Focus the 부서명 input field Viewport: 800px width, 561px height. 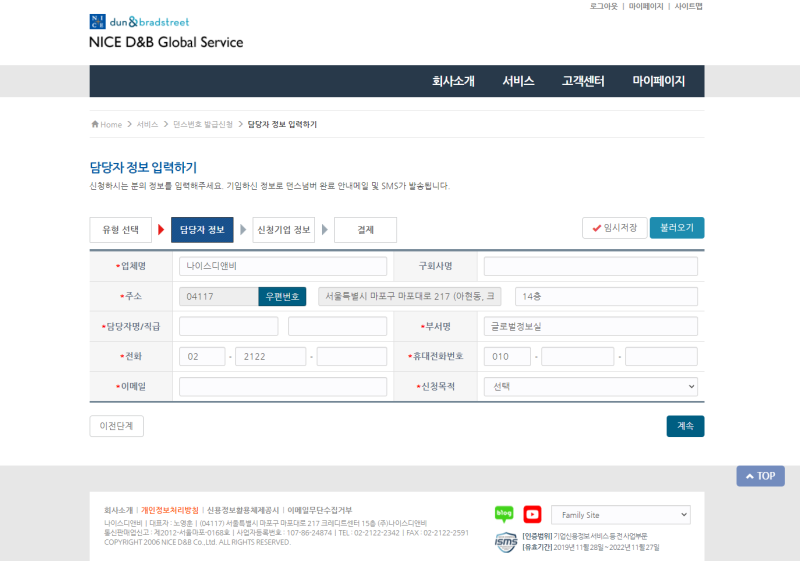pos(590,326)
